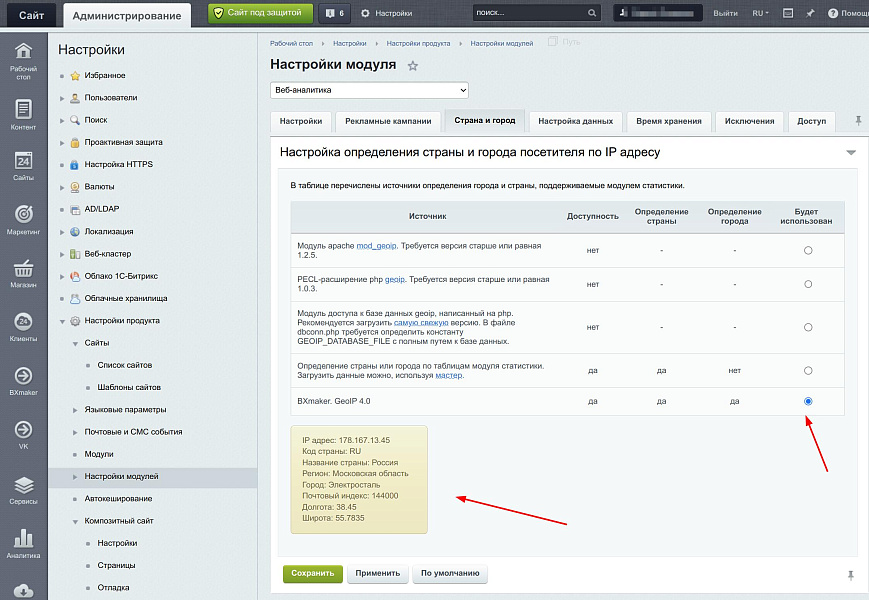Open the мастер link
This screenshot has width=869, height=600.
pyautogui.click(x=449, y=375)
